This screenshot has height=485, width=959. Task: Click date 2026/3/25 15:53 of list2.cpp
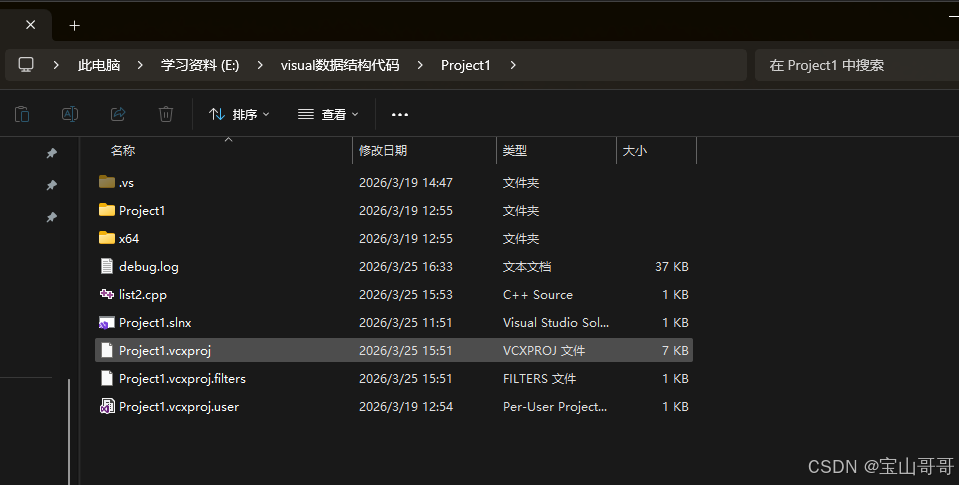[406, 295]
